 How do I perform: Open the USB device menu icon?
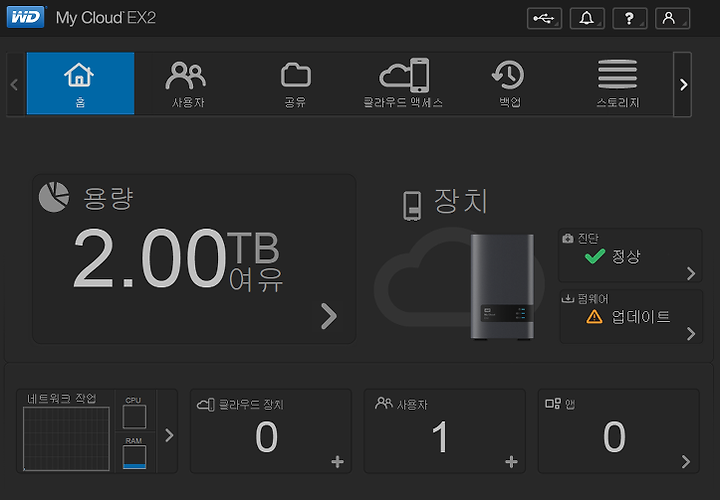(x=544, y=18)
